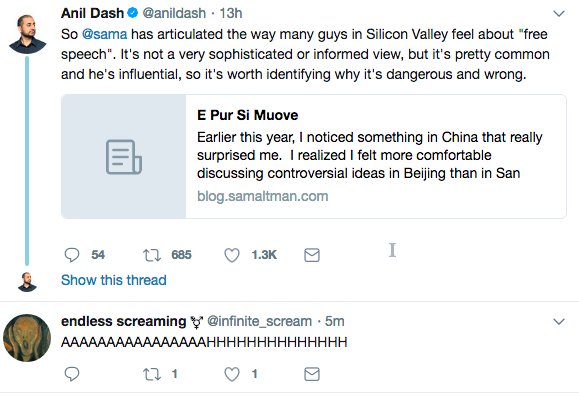Screen dimensions: 579x396
Task: Open Anil Dash's profile picture
Action: click(x=27, y=34)
